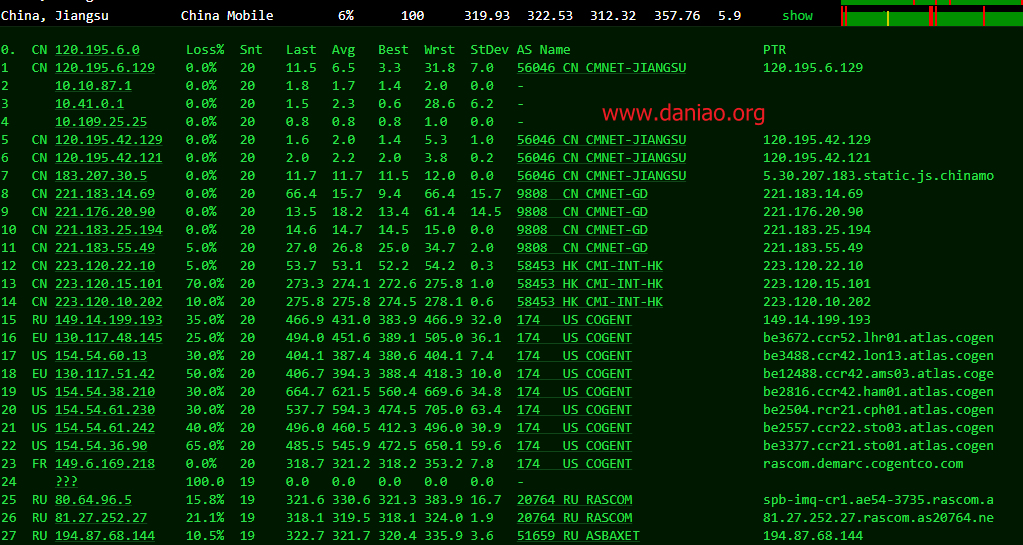Open AS link 174 US COGENT on hop 15
The height and width of the screenshot is (545, 1023).
(574, 320)
